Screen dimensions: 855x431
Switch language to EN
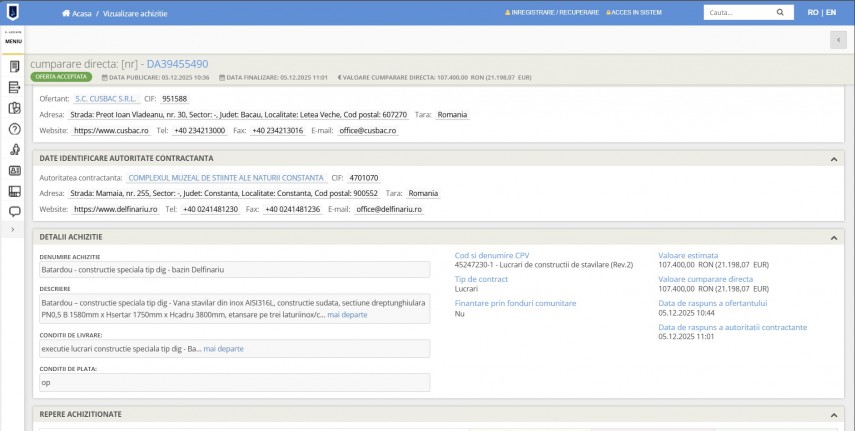(x=830, y=13)
